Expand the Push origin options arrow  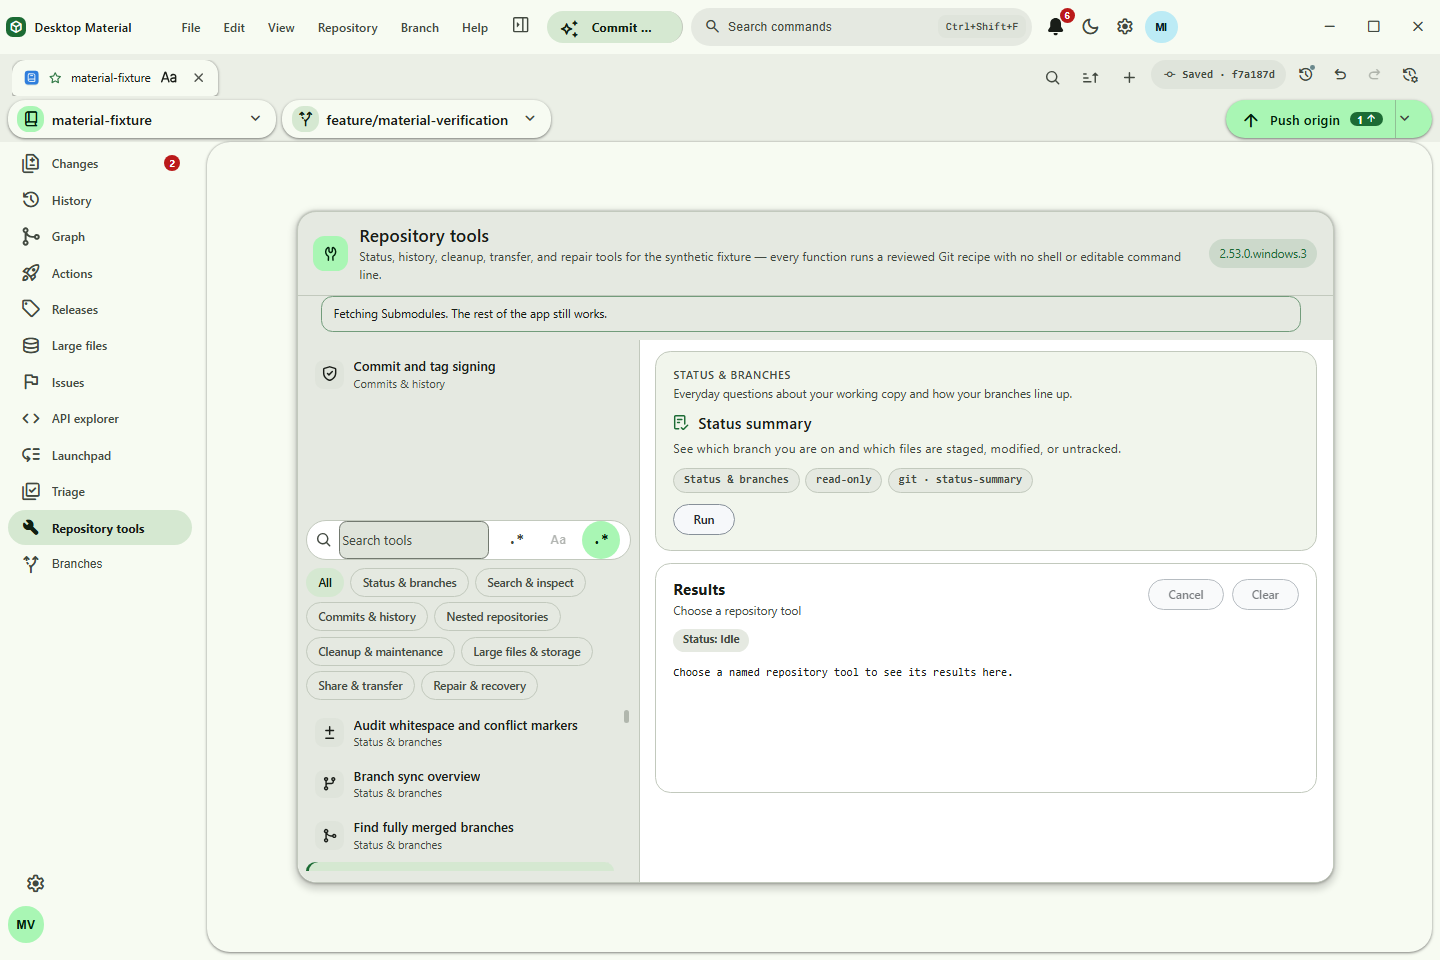click(x=1413, y=119)
